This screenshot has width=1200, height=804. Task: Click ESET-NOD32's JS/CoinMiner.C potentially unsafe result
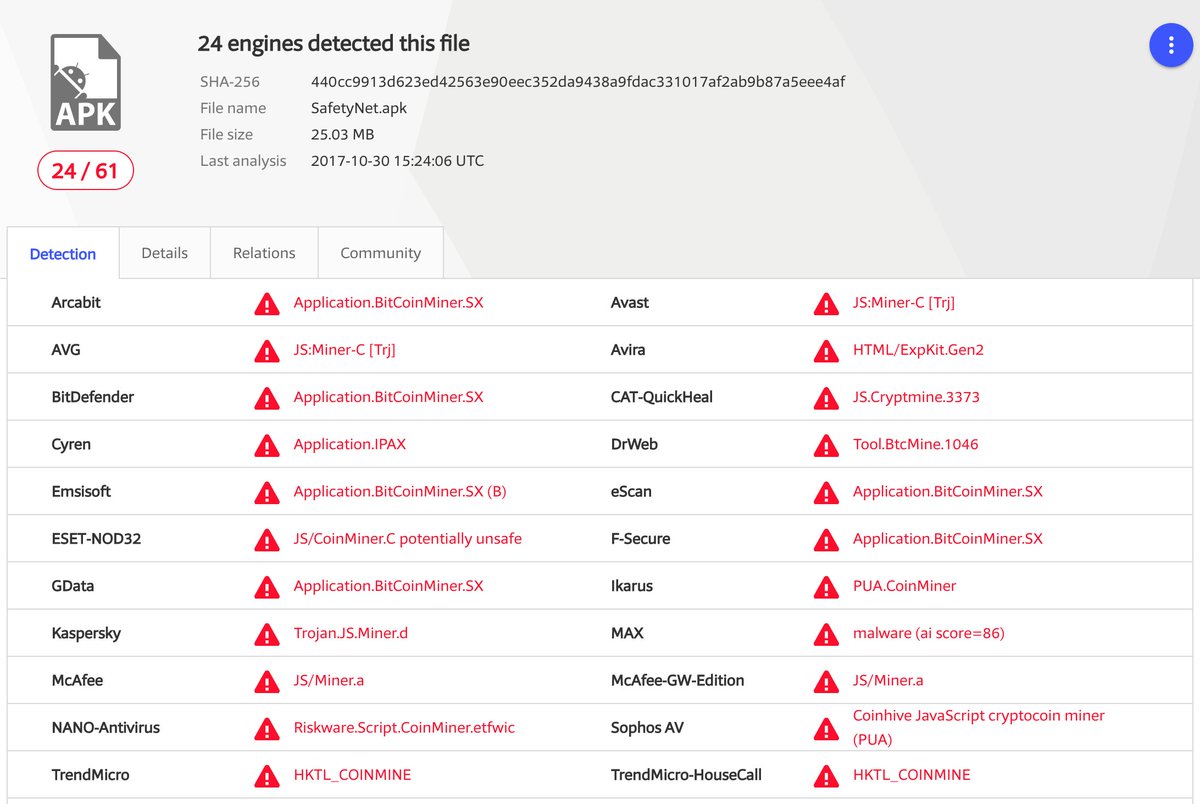tap(408, 538)
